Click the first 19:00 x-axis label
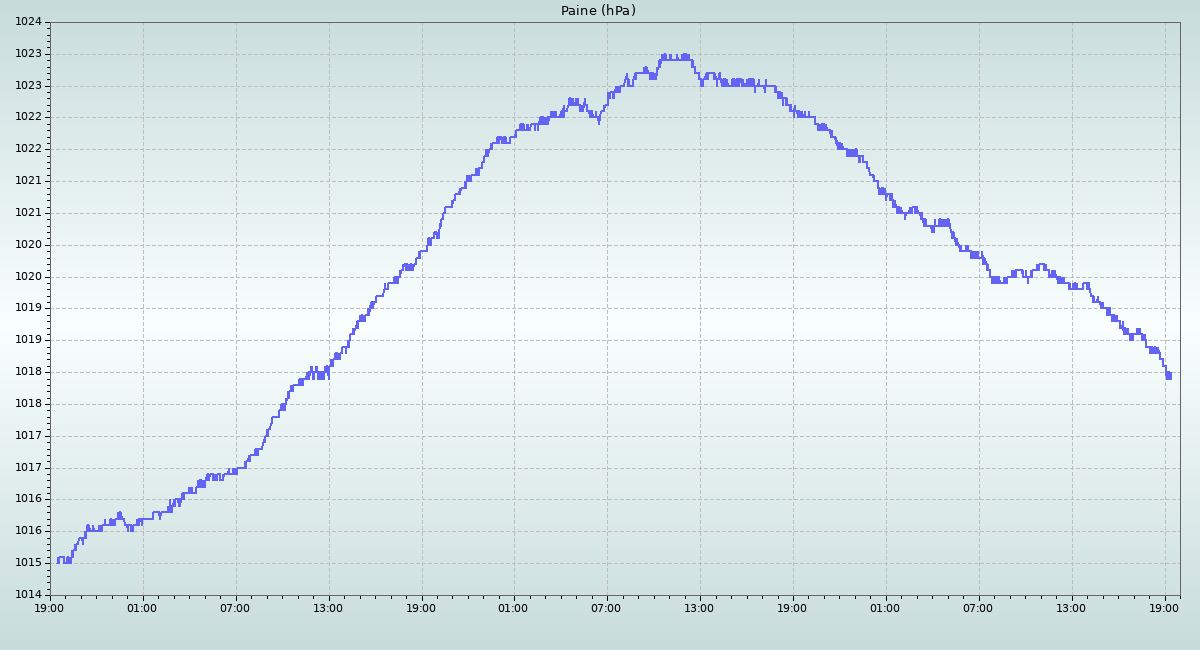This screenshot has height=650, width=1200. 50,607
